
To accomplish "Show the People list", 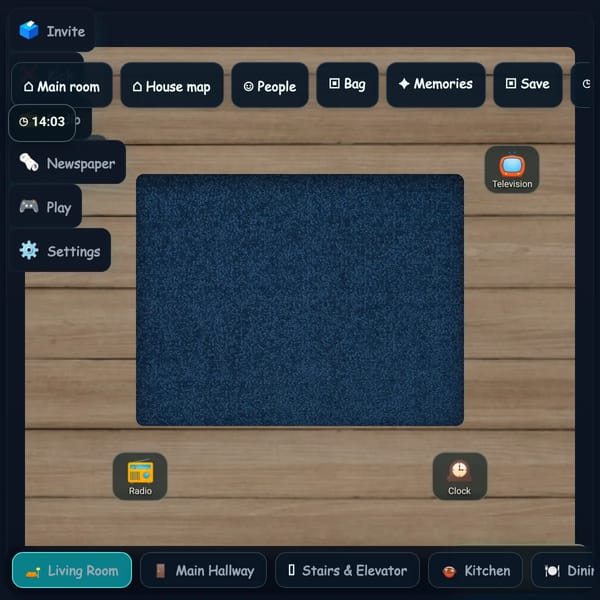I will click(x=270, y=86).
